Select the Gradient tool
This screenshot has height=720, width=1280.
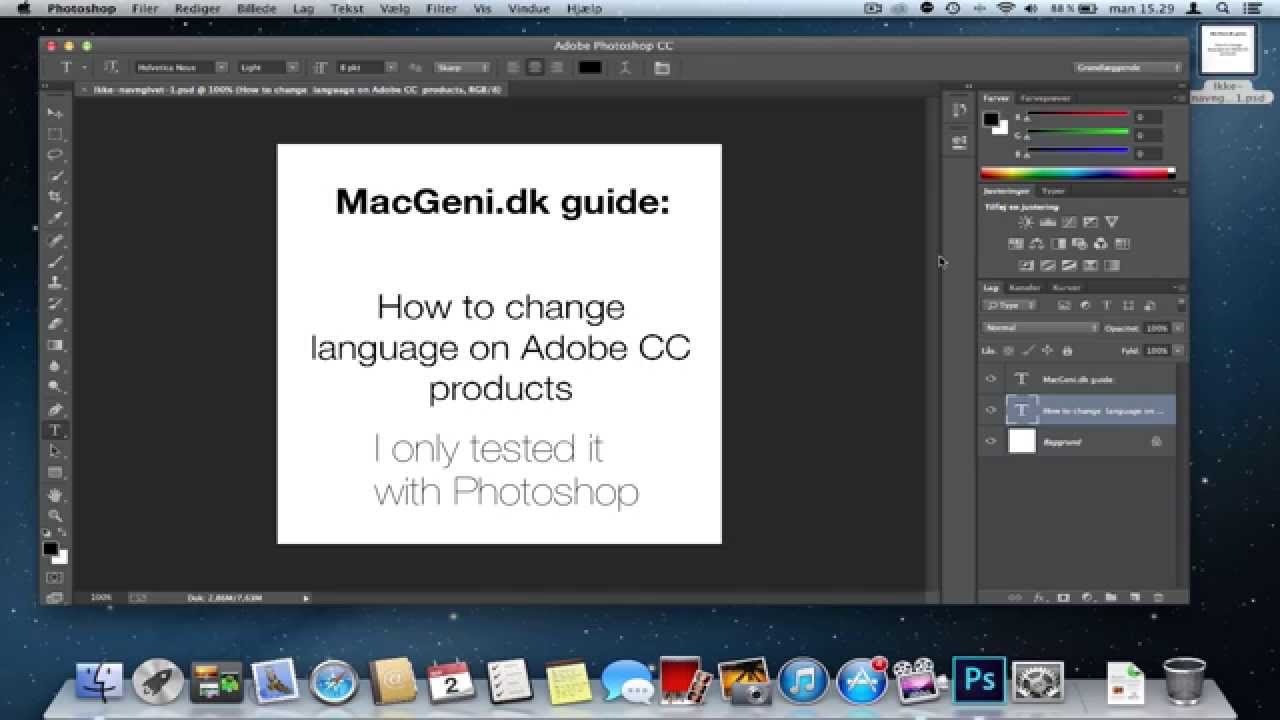coord(55,345)
